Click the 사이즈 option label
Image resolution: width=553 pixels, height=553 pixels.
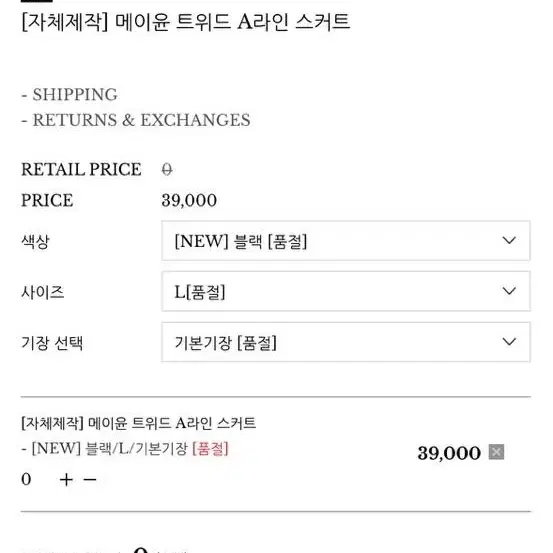43,292
